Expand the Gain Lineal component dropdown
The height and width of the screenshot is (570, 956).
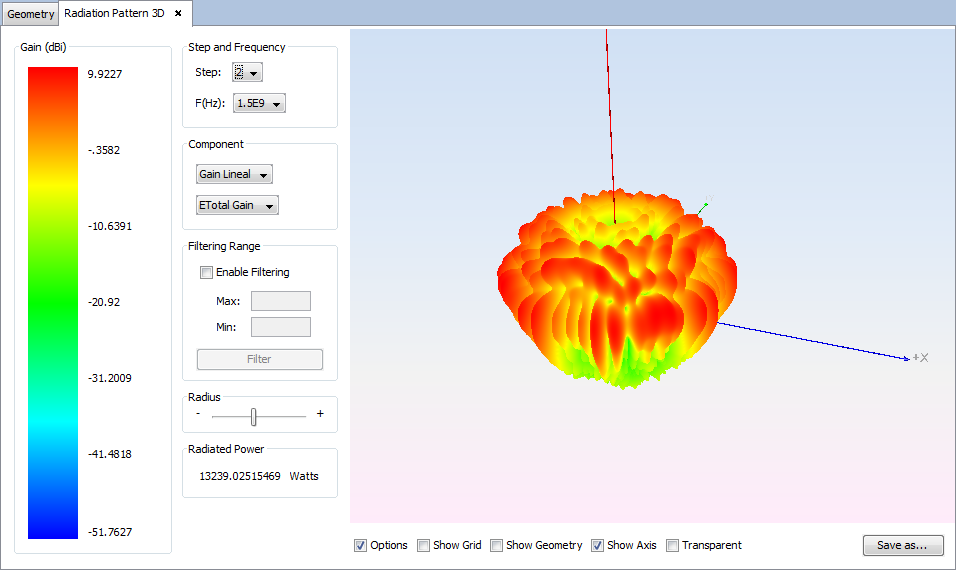pos(234,174)
